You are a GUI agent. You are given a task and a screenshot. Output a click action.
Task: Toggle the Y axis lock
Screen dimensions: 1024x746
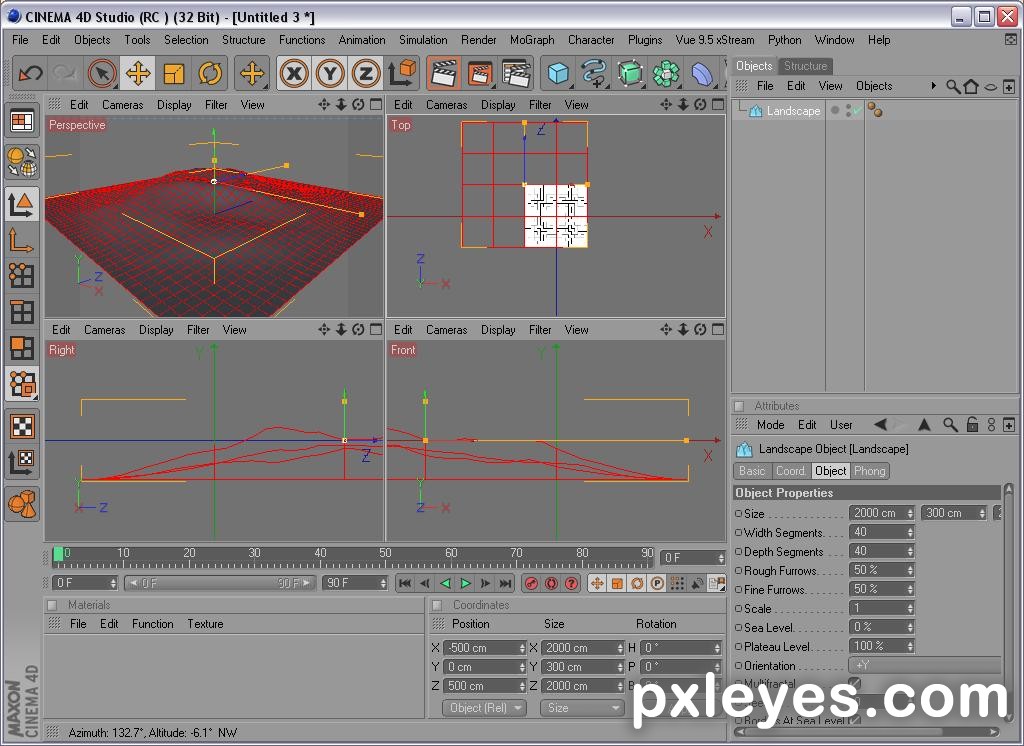(x=330, y=73)
